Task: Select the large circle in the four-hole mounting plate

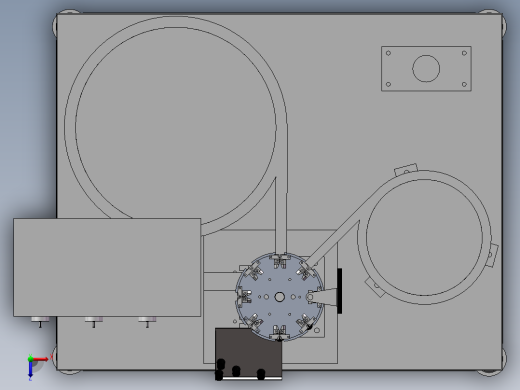Action: tap(426, 68)
